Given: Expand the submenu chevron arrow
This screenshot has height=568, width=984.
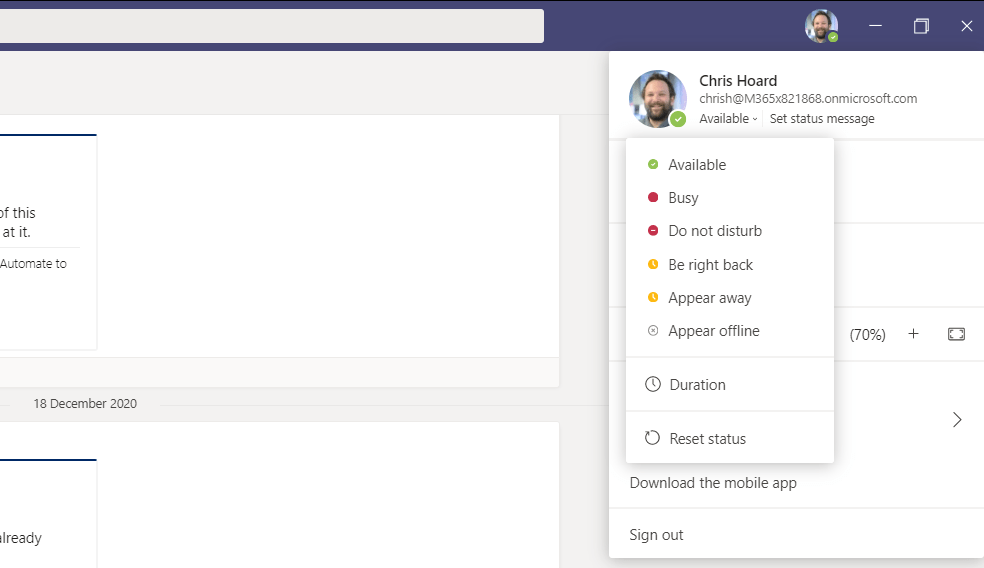Looking at the screenshot, I should [957, 420].
